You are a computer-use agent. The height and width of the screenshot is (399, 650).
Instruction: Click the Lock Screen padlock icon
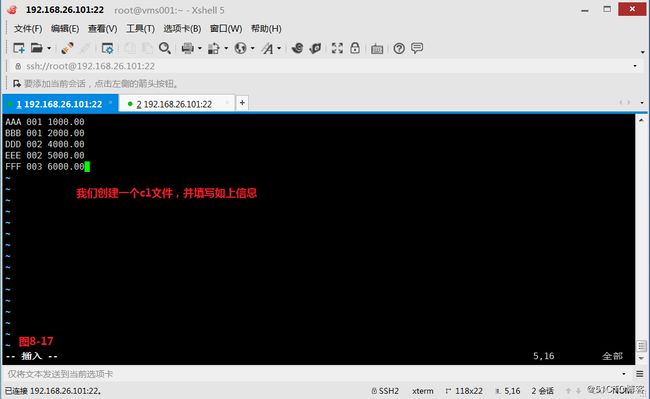tap(355, 48)
